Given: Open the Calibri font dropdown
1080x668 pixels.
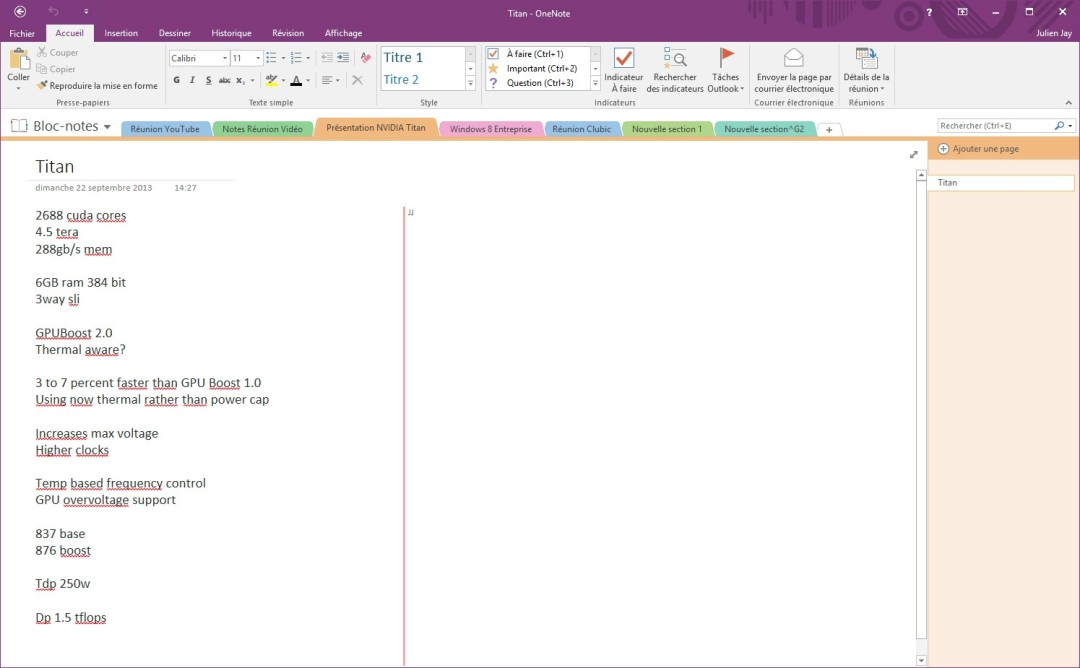Looking at the screenshot, I should tap(226, 57).
